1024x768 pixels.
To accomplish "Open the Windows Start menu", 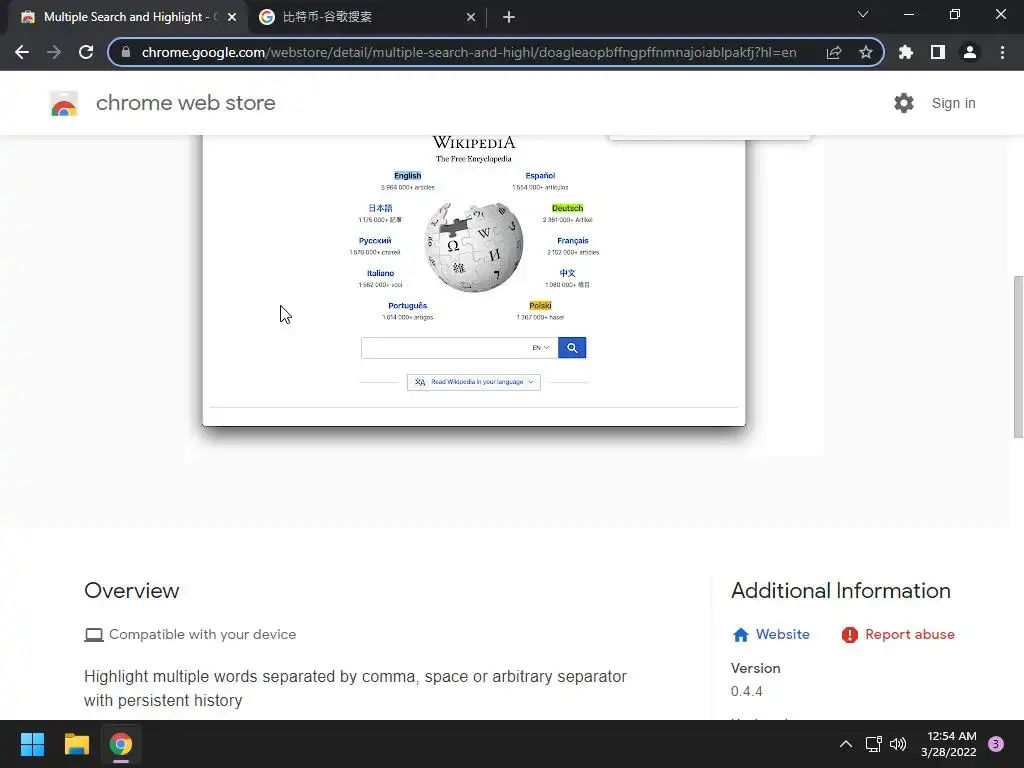I will tap(32, 744).
